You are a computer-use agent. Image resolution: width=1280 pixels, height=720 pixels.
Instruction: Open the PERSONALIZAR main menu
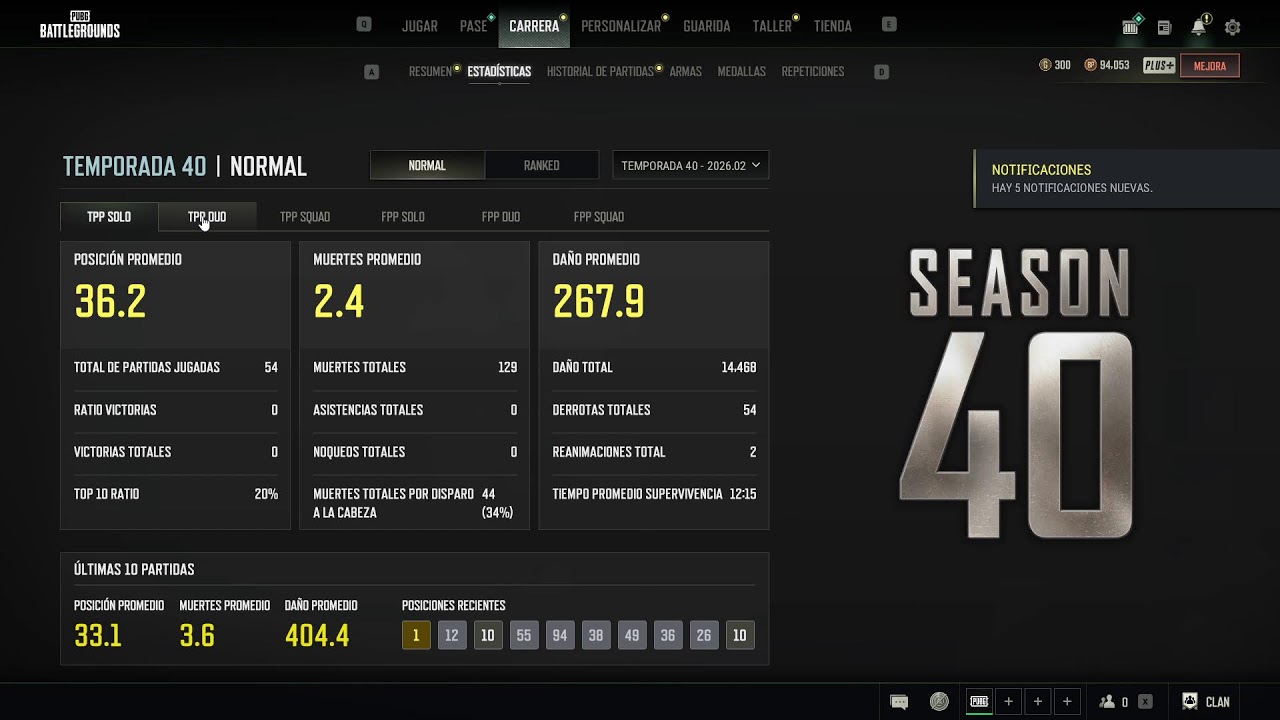click(x=621, y=26)
